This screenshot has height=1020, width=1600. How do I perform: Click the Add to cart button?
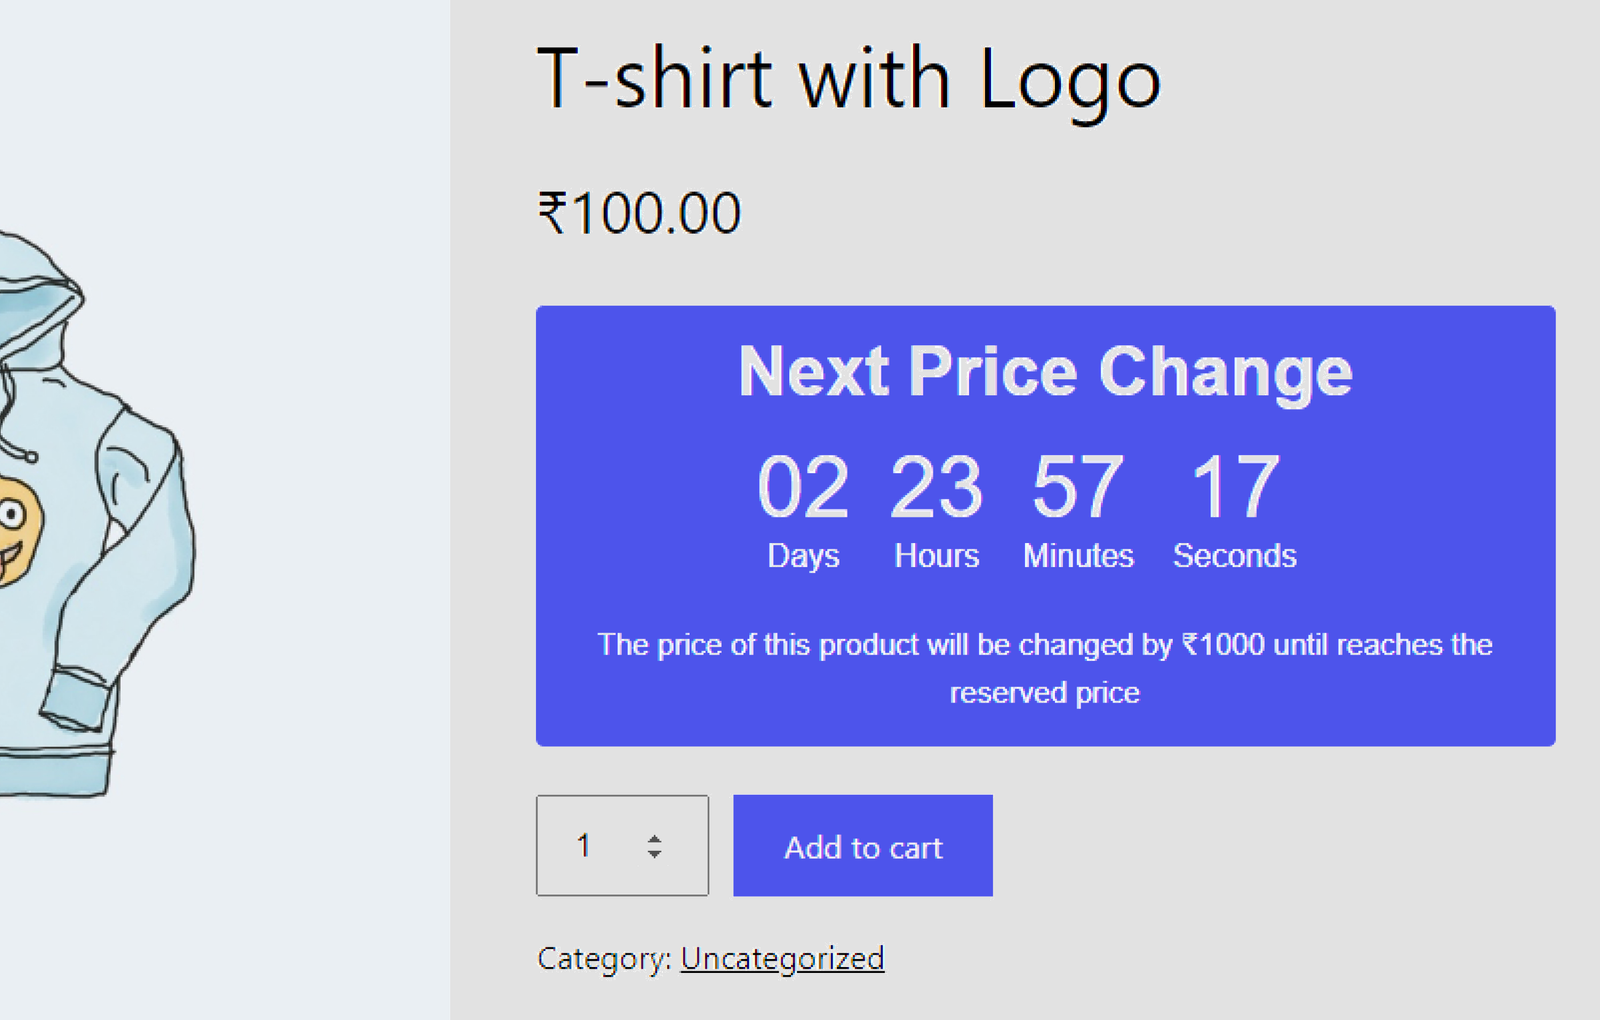point(862,846)
